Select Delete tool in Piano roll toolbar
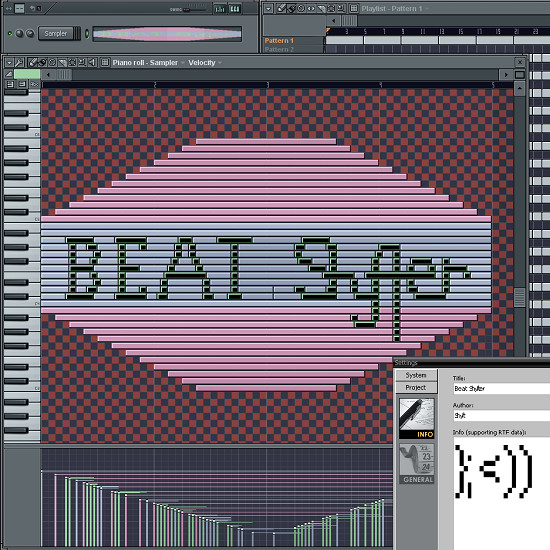The height and width of the screenshot is (550, 550). coord(52,63)
